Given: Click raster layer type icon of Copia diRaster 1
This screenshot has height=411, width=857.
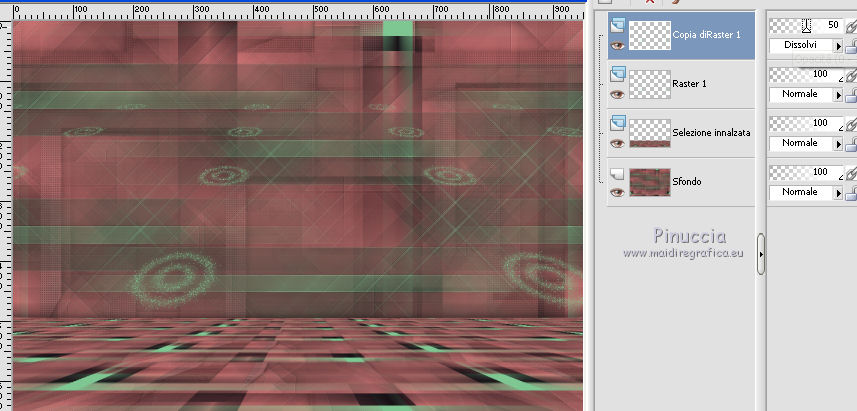Looking at the screenshot, I should click(618, 25).
